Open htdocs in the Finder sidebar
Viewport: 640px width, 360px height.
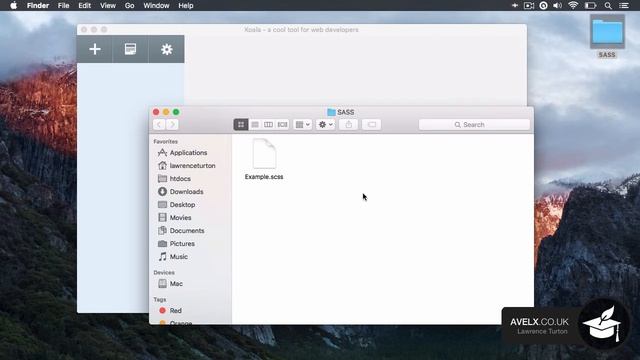pyautogui.click(x=180, y=179)
